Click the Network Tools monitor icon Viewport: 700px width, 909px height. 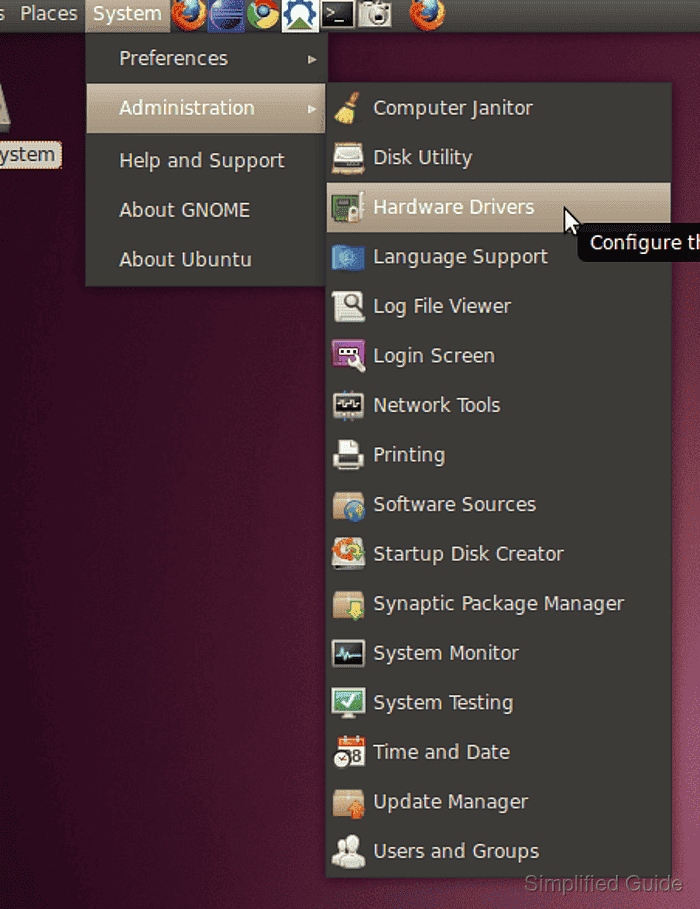coord(347,405)
